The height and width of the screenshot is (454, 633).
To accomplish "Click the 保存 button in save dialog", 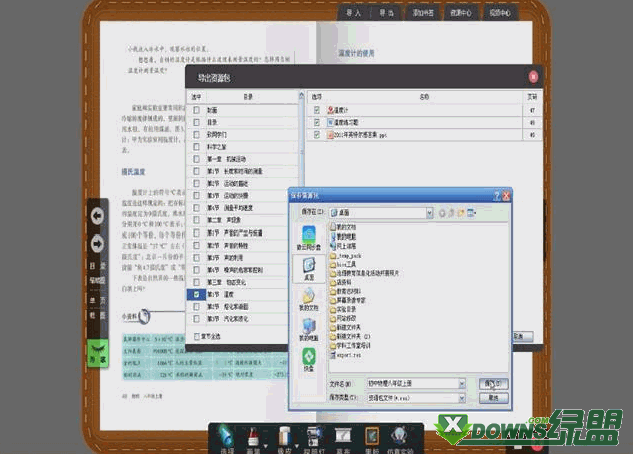I will pyautogui.click(x=493, y=383).
